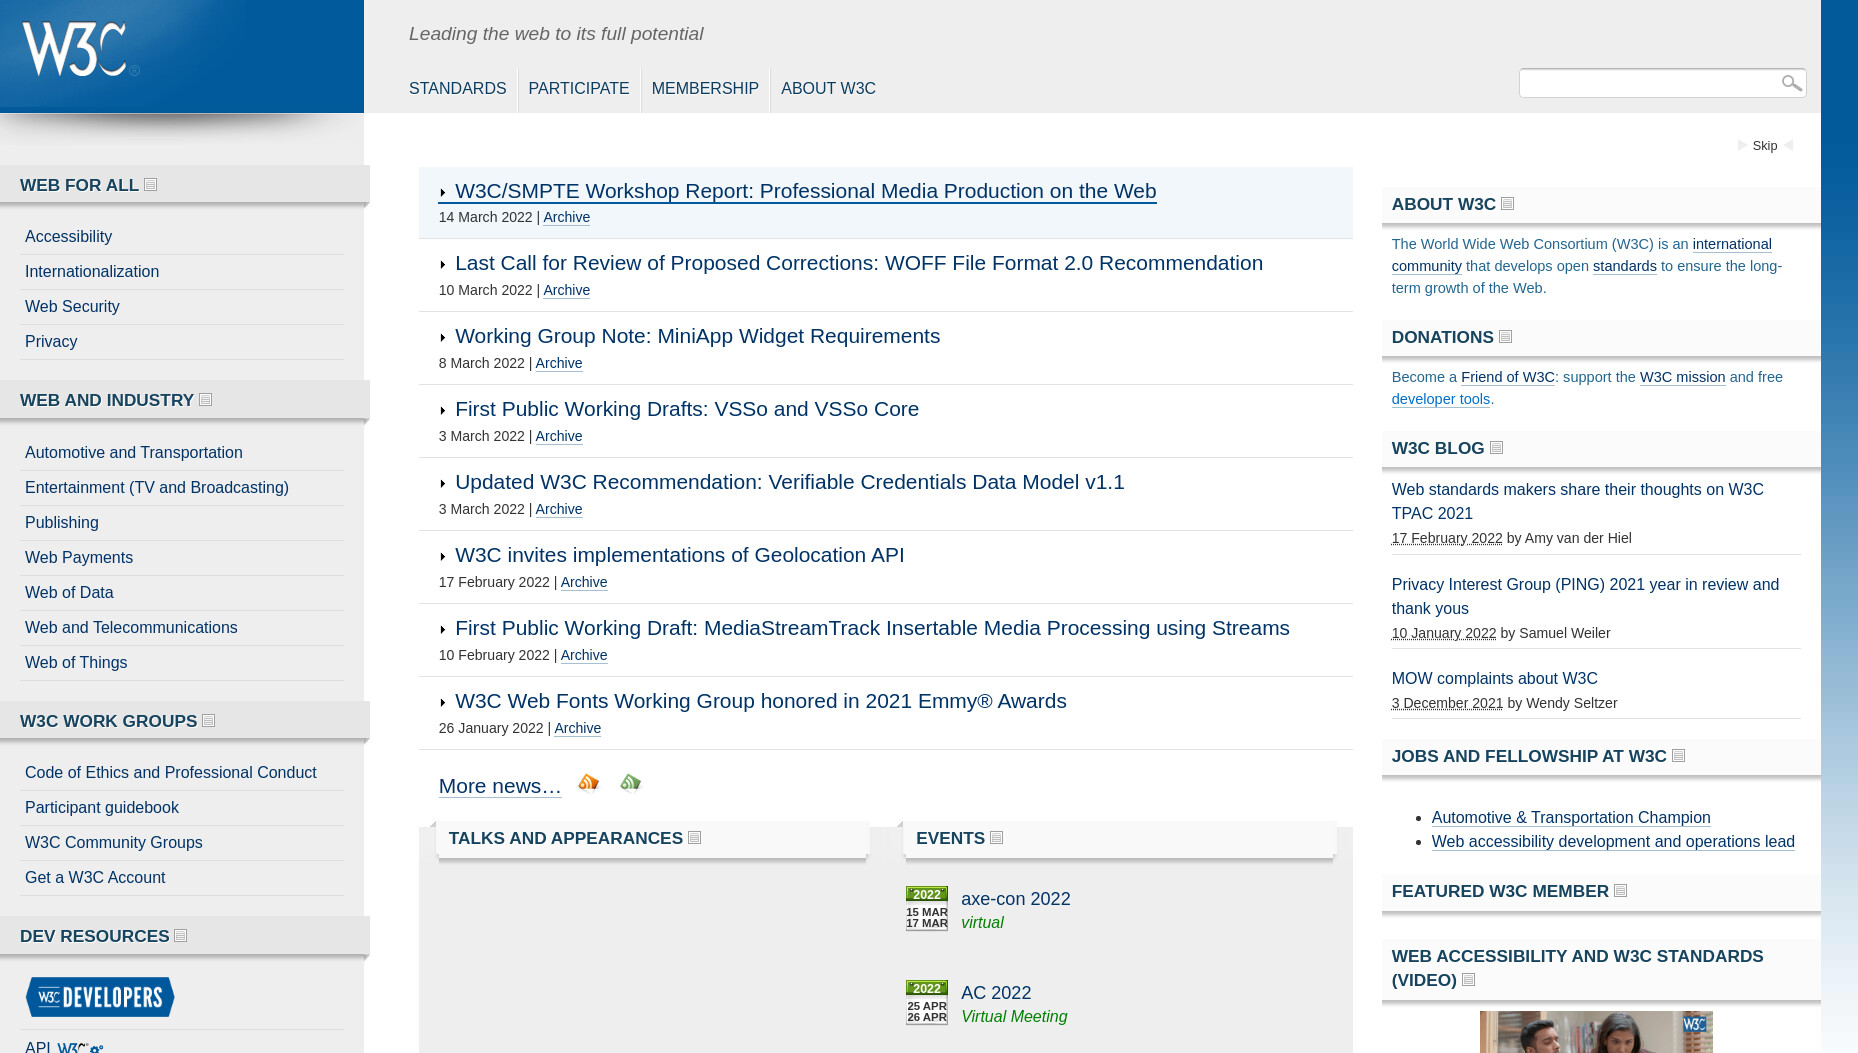Click the axe-con 2022 calendar date icon
1858x1053 pixels.
pyautogui.click(x=927, y=908)
